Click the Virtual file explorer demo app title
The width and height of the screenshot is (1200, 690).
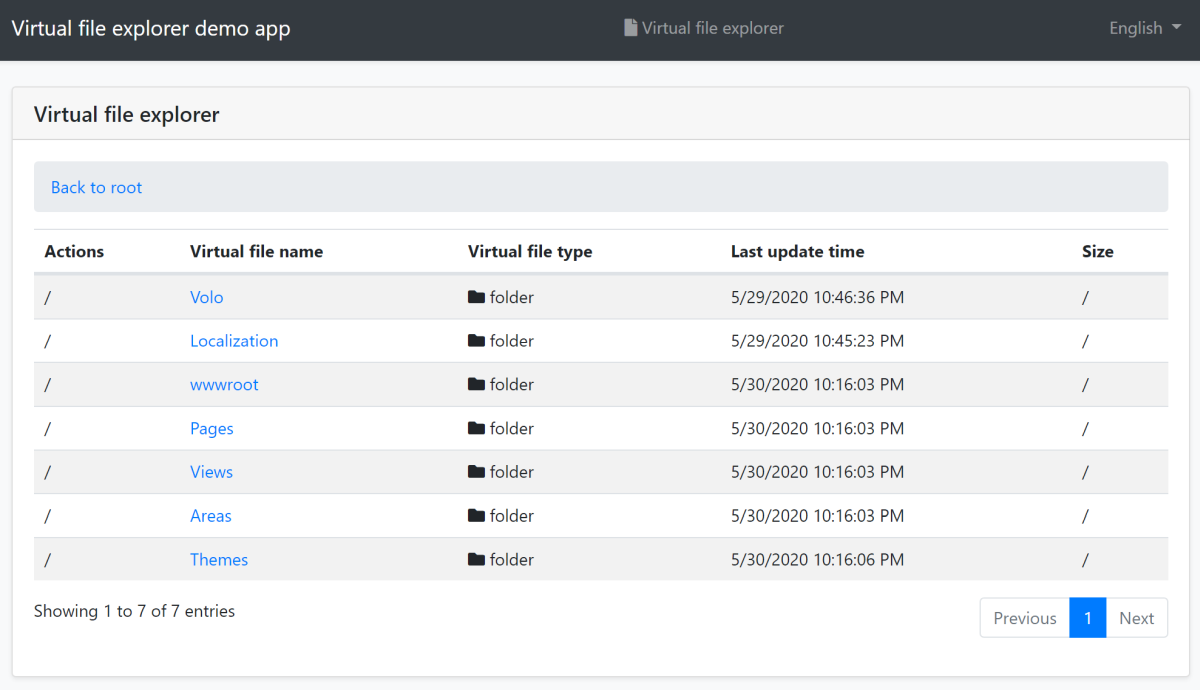coord(150,28)
